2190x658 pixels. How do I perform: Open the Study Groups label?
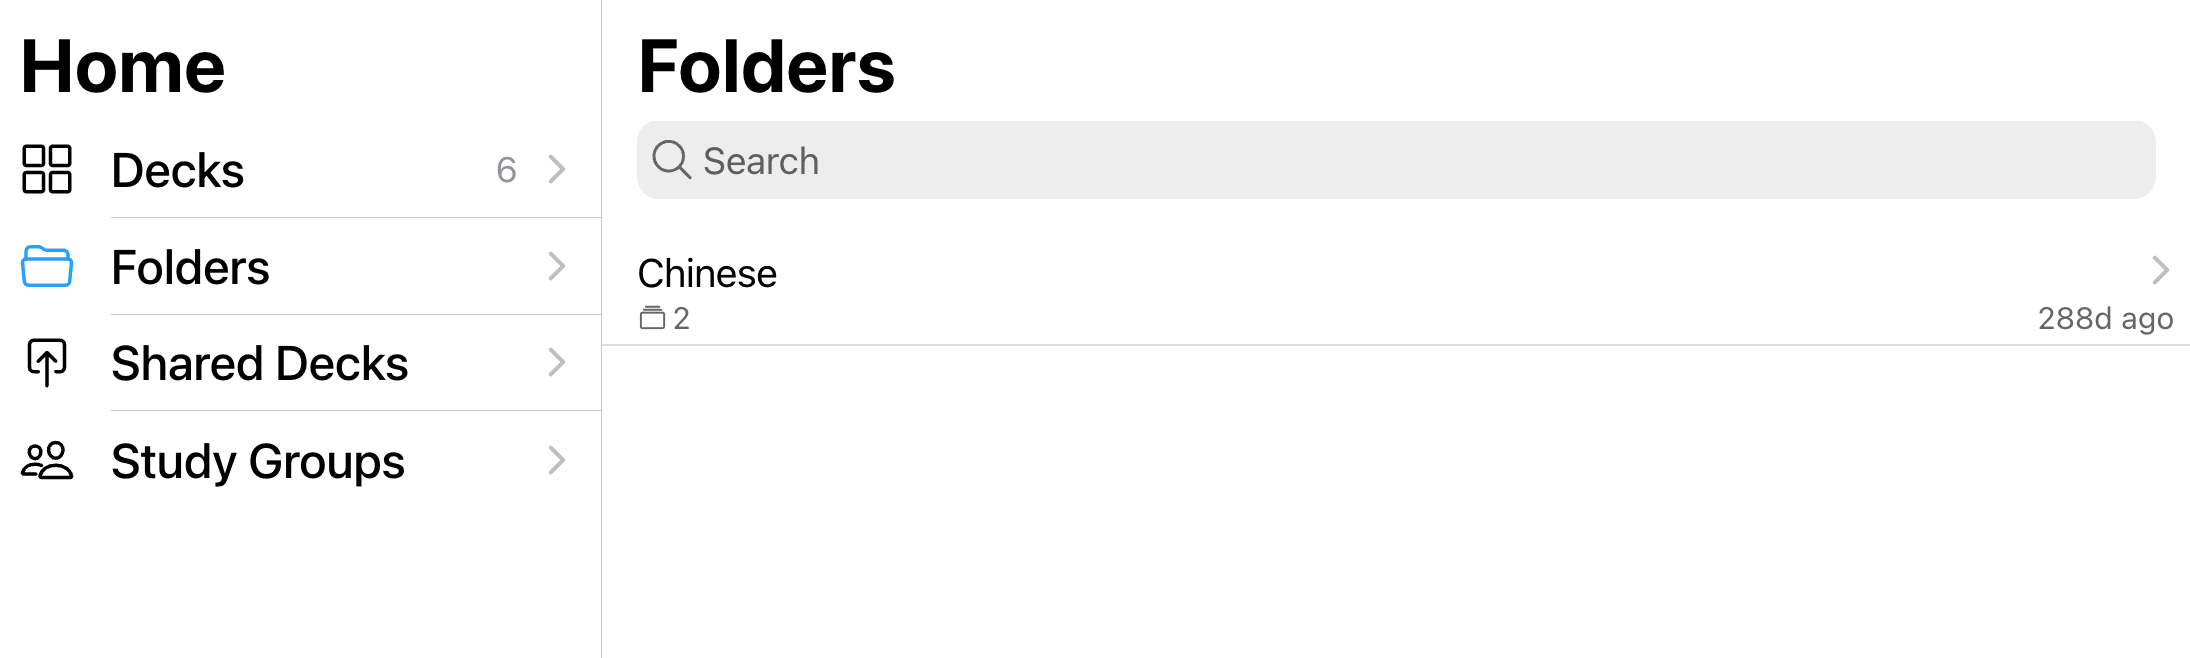pyautogui.click(x=258, y=462)
